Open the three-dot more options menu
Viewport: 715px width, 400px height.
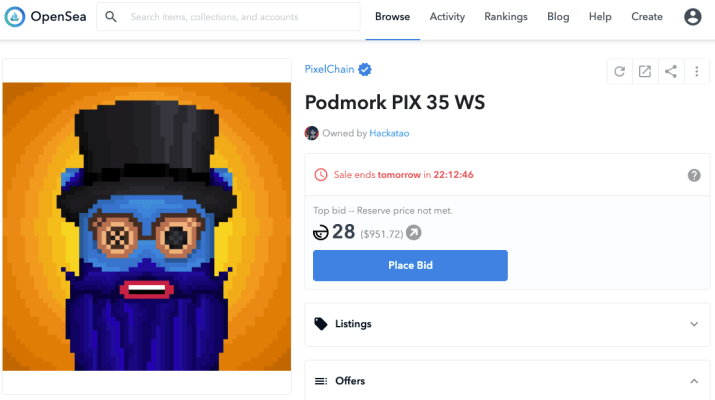click(x=696, y=71)
